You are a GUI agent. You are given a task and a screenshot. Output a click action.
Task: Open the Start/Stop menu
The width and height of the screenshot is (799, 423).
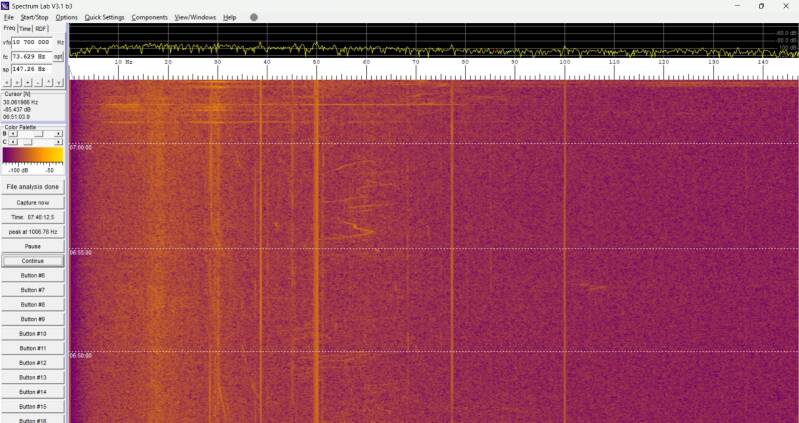(34, 17)
